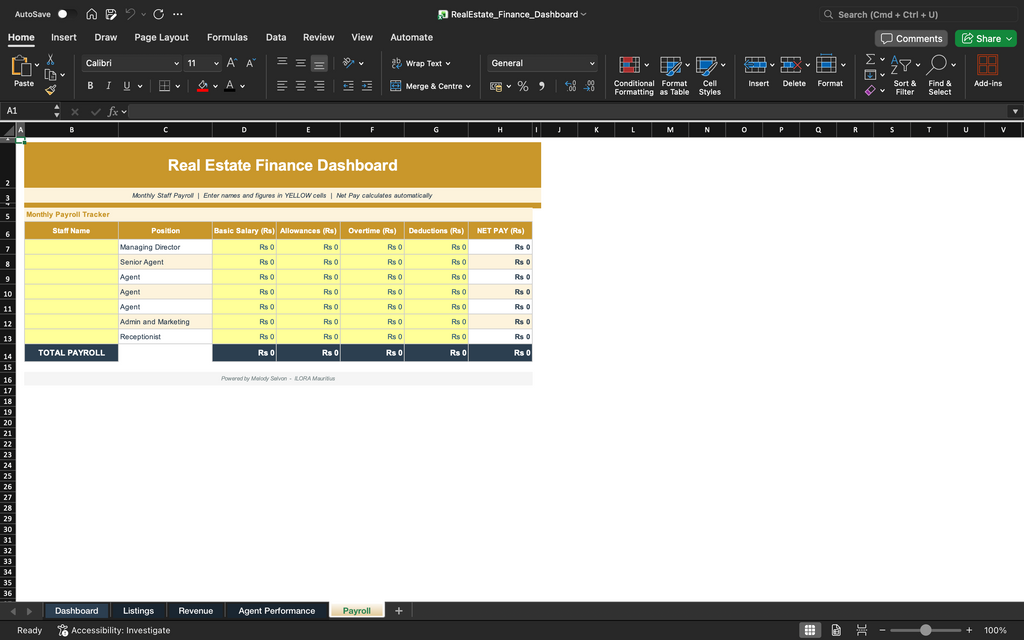The height and width of the screenshot is (640, 1024).
Task: Toggle Italic formatting
Action: click(x=108, y=86)
